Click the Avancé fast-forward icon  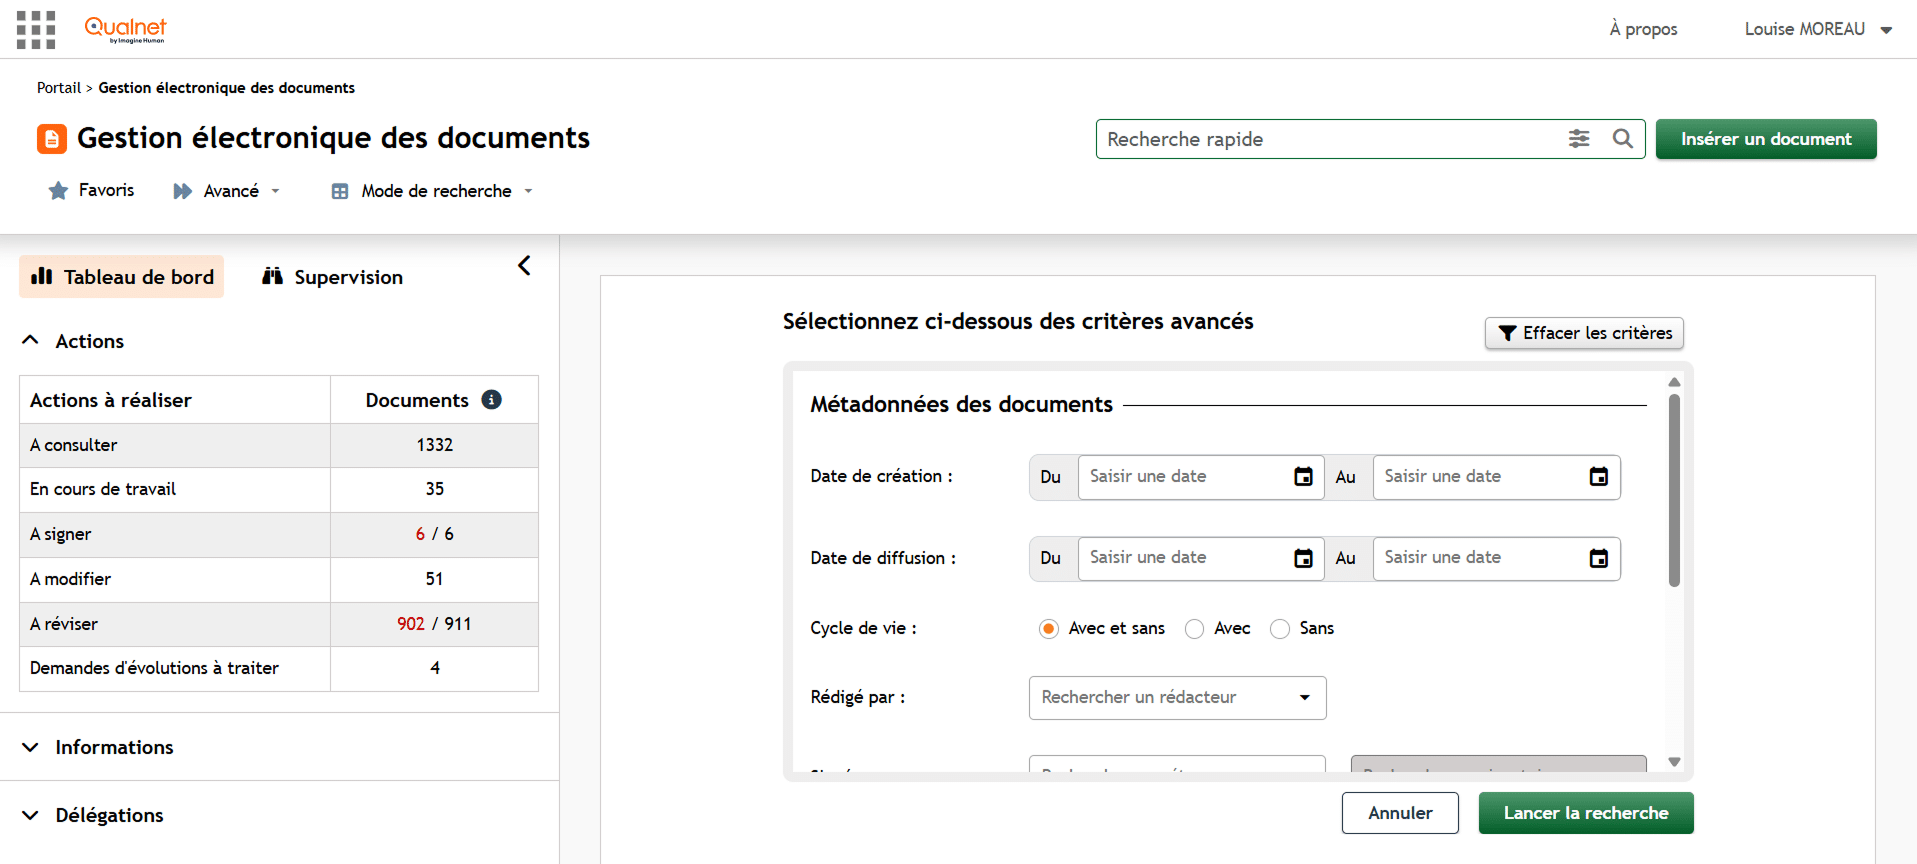pyautogui.click(x=182, y=191)
